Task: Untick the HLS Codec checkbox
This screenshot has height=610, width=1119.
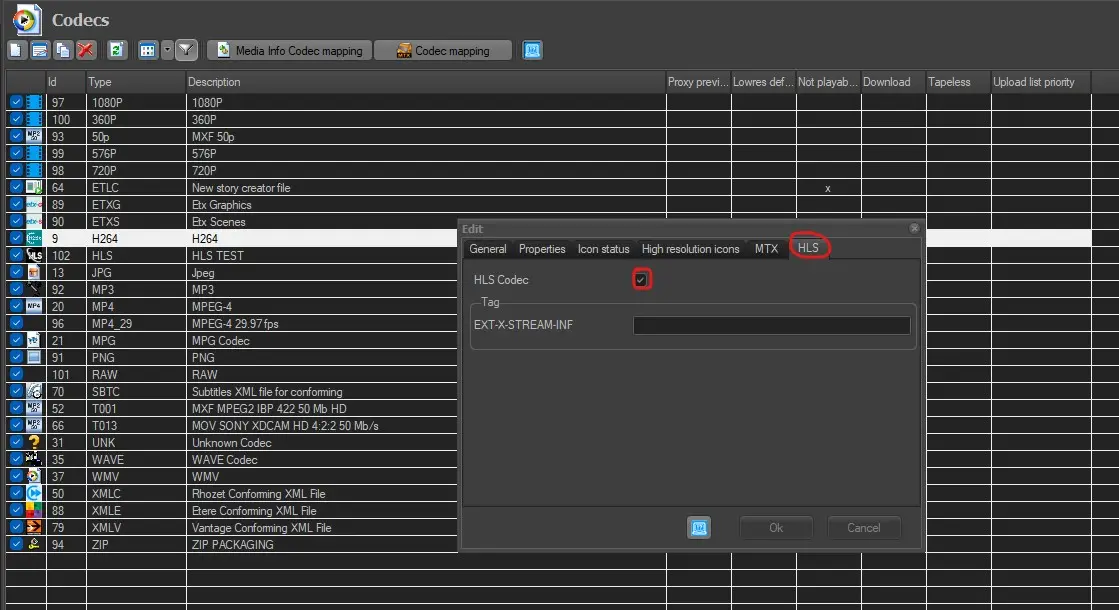Action: click(641, 280)
